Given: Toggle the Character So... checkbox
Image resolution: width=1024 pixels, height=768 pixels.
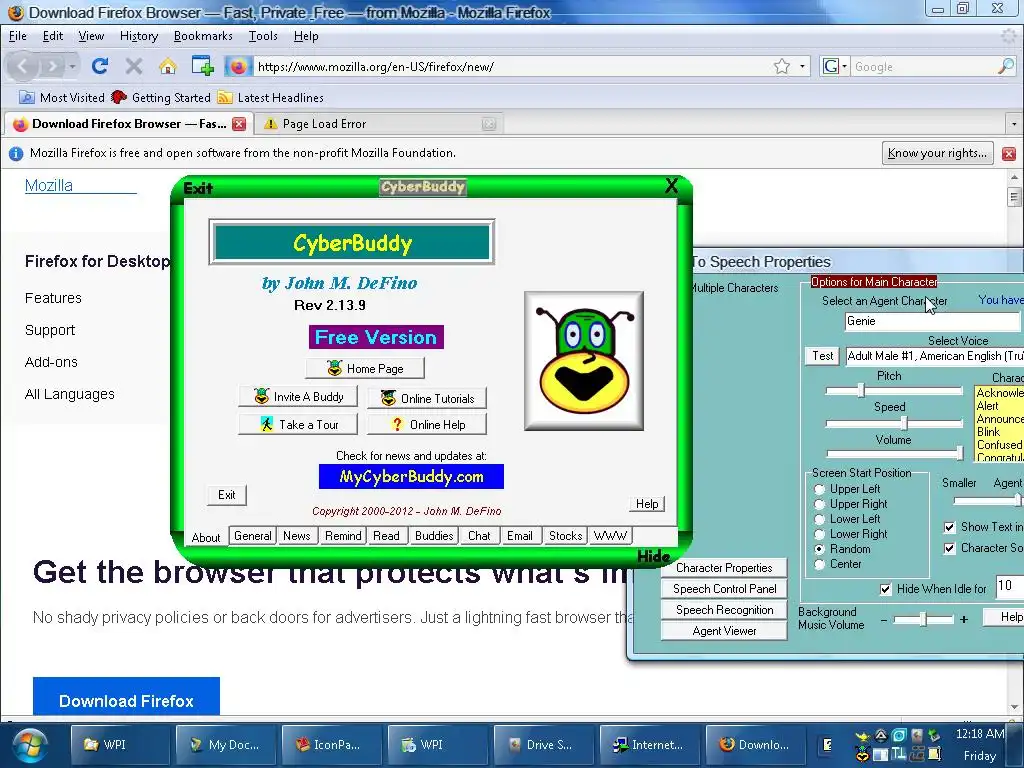Looking at the screenshot, I should (x=950, y=549).
